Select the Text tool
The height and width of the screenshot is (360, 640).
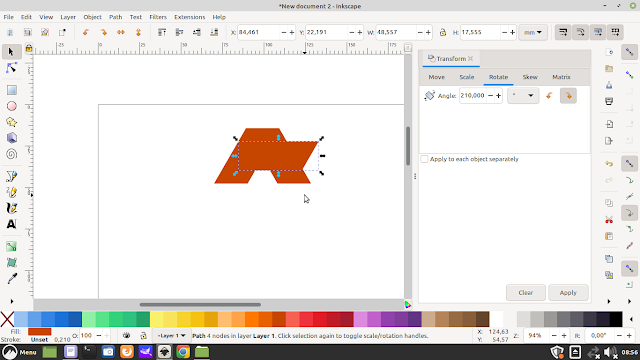pyautogui.click(x=11, y=224)
